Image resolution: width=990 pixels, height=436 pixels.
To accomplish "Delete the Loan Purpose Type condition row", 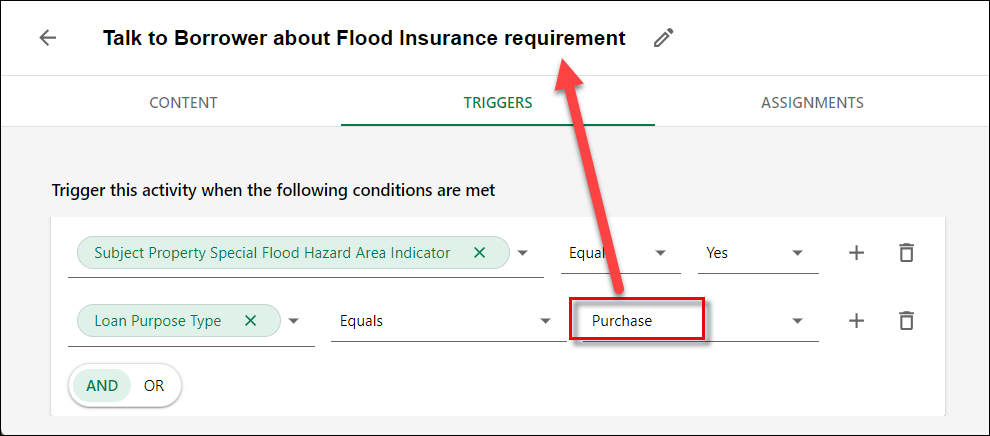I will click(x=906, y=321).
